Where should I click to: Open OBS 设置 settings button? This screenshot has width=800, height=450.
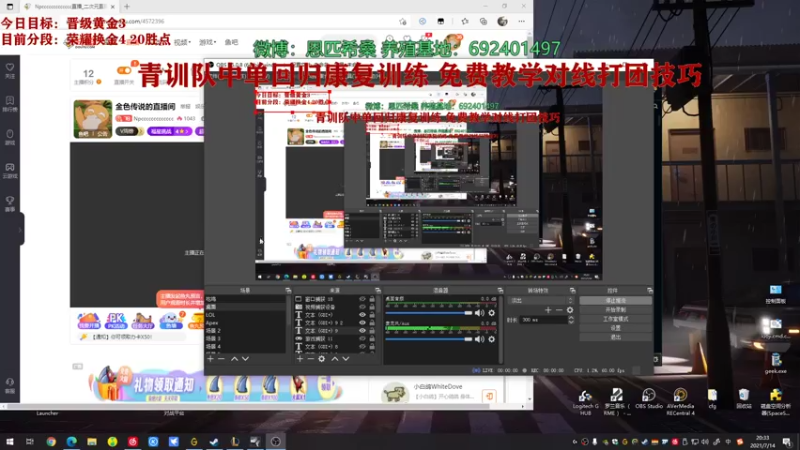click(x=615, y=328)
